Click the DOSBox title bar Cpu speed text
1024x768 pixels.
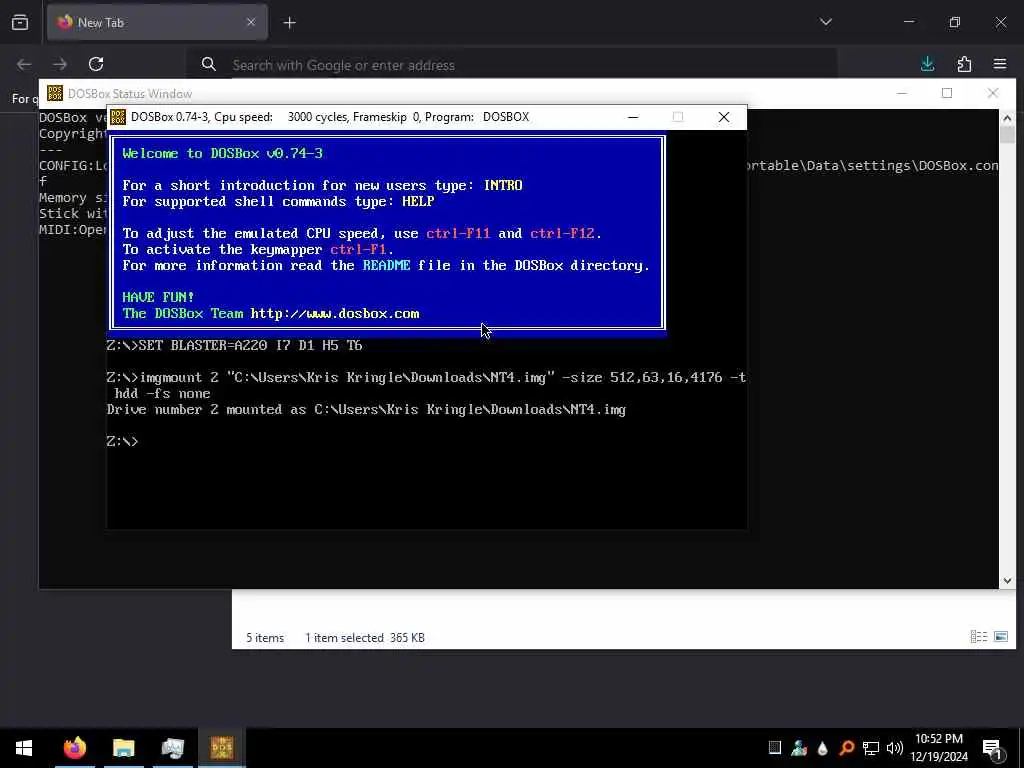click(x=243, y=117)
